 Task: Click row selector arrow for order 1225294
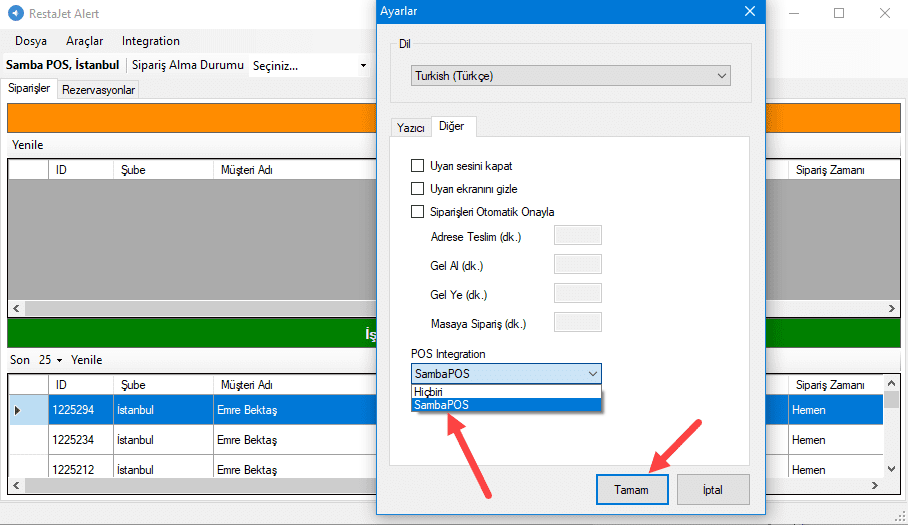[18, 410]
